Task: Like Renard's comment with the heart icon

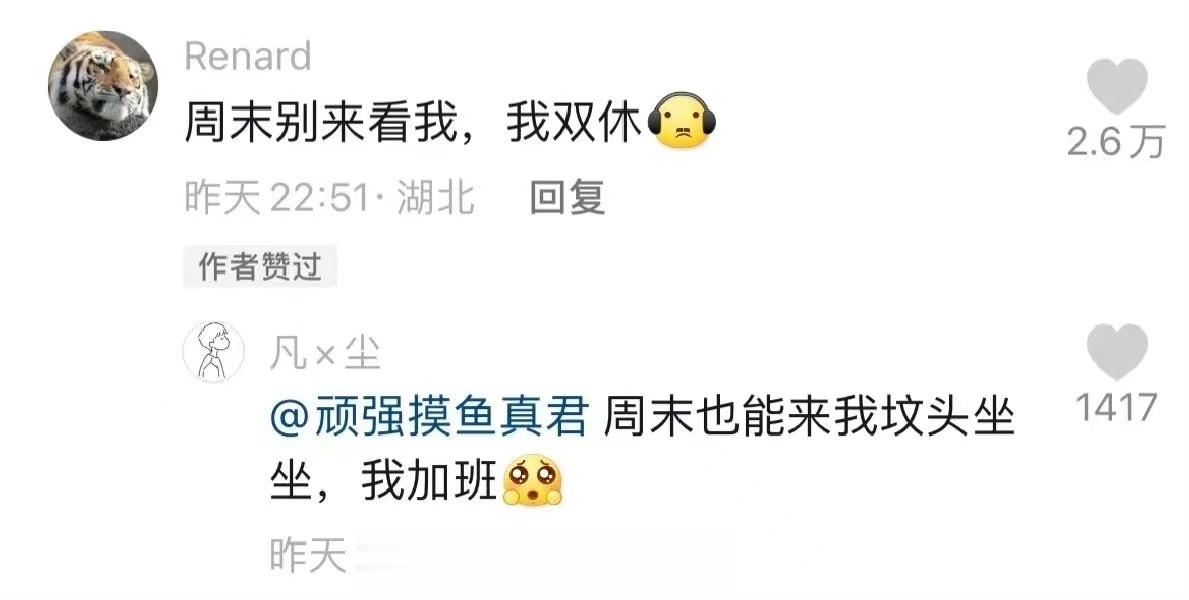Action: [x=1117, y=86]
